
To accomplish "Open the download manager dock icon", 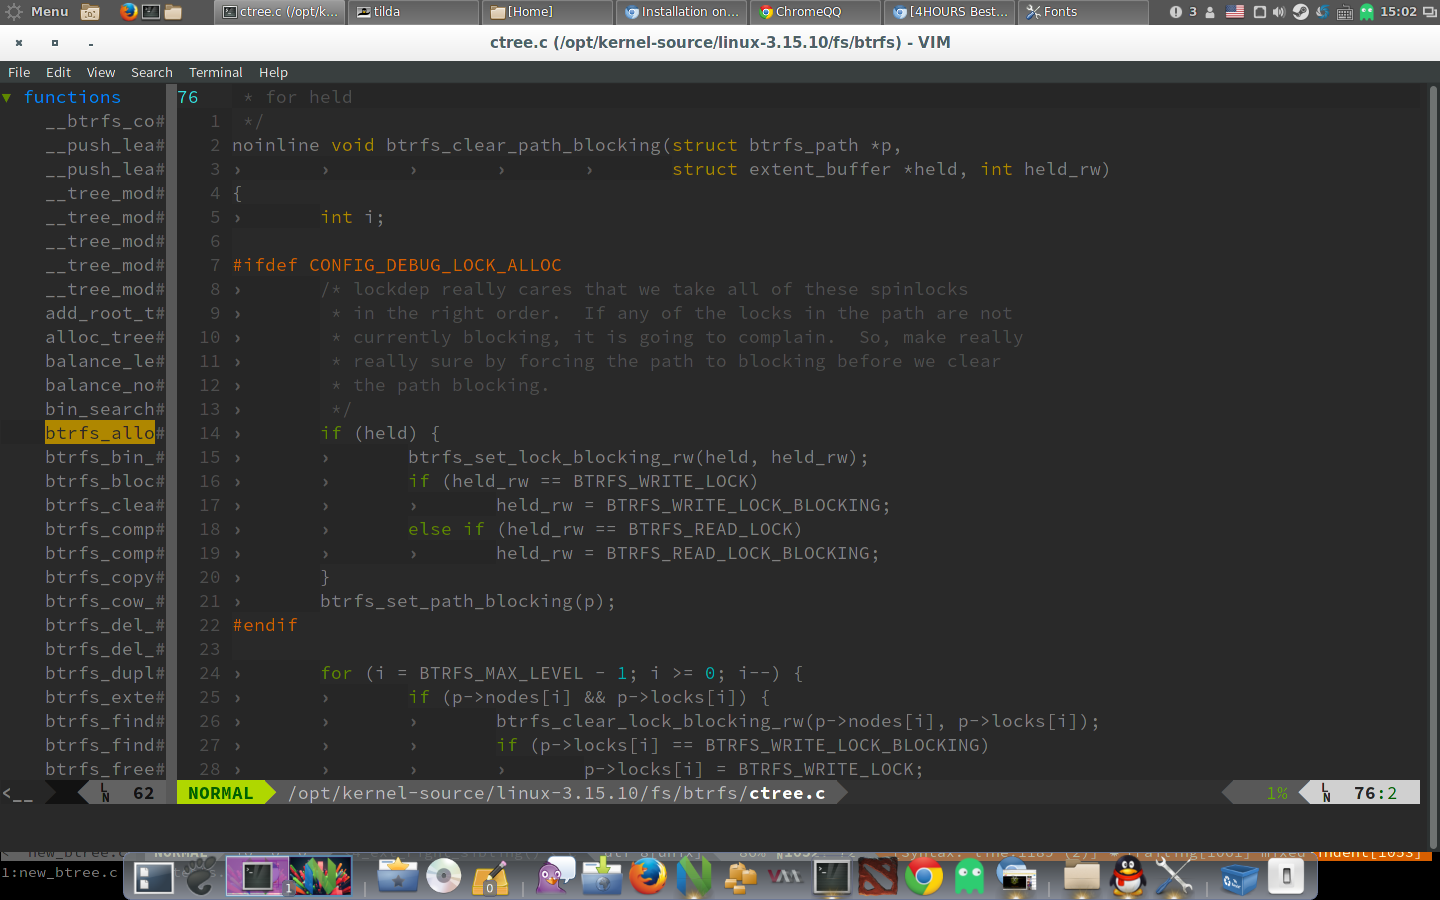I will pyautogui.click(x=602, y=877).
